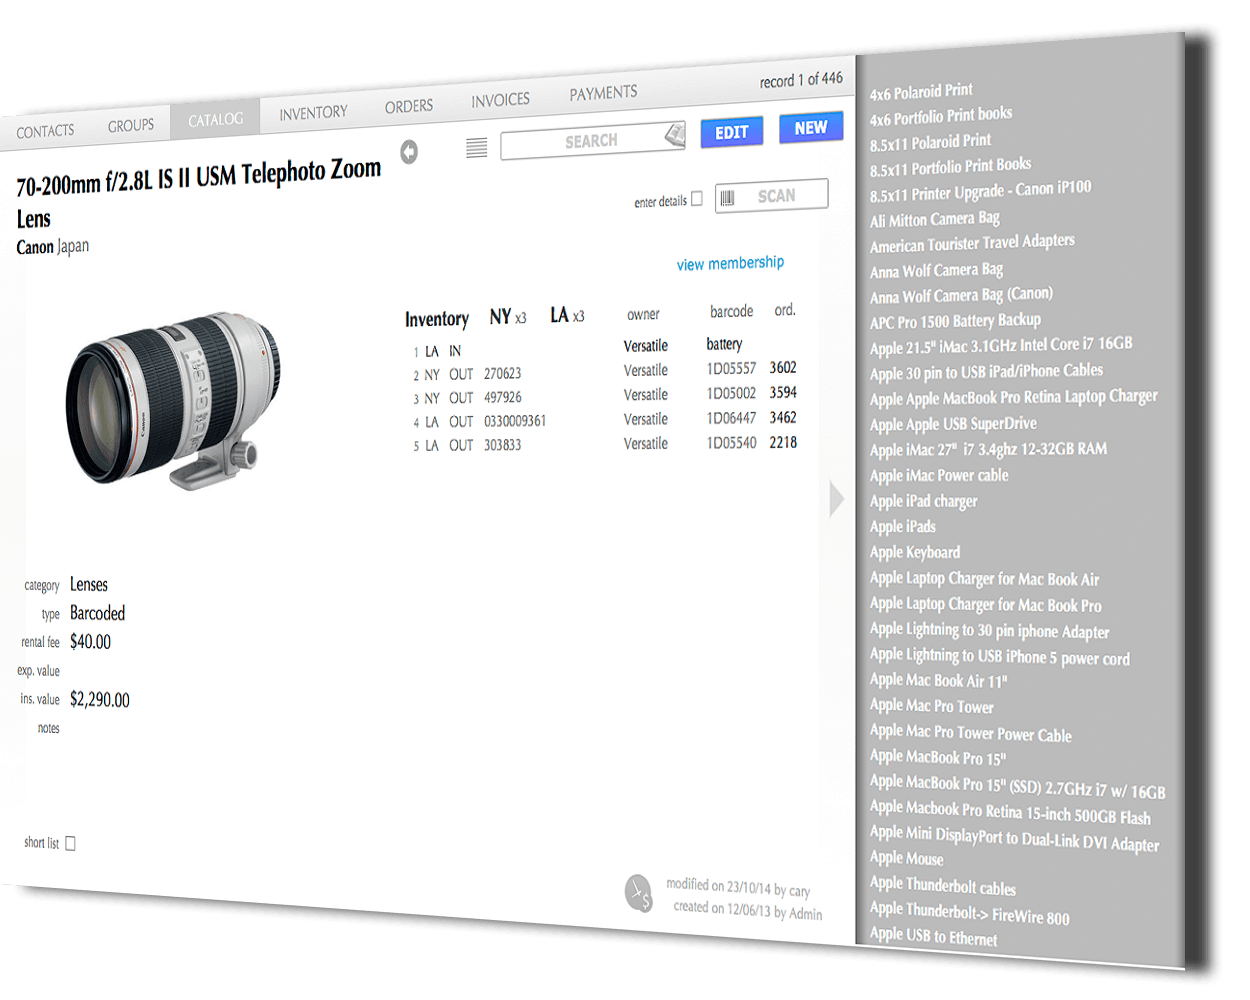This screenshot has height=1000, width=1250.
Task: Click the barcode icon beside SCAN
Action: pos(727,198)
